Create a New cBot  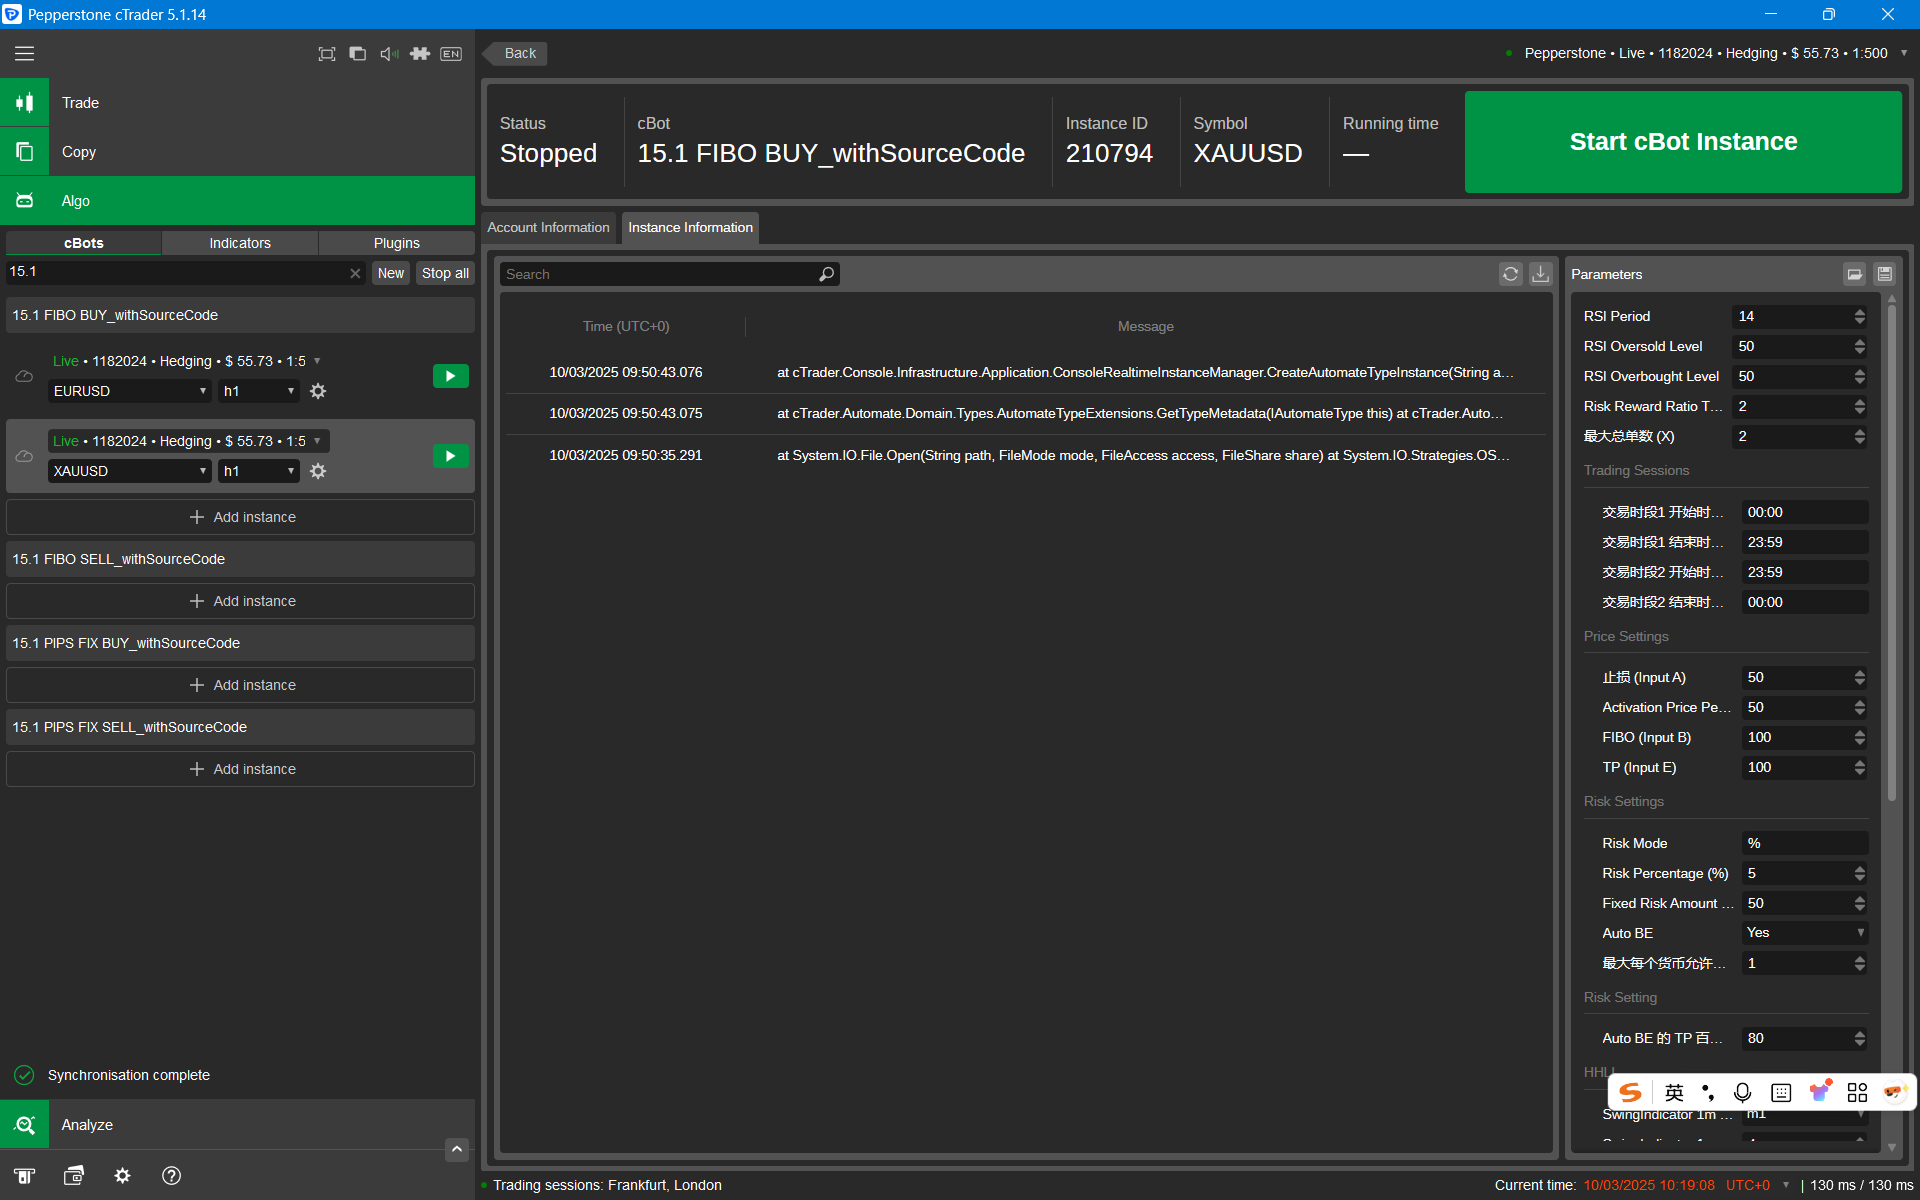(x=391, y=273)
